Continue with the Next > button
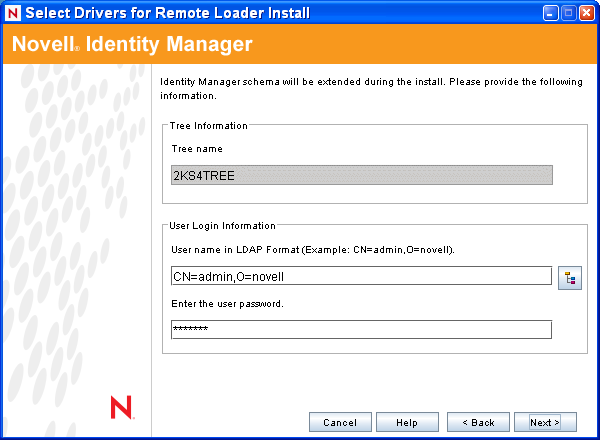 (x=545, y=422)
